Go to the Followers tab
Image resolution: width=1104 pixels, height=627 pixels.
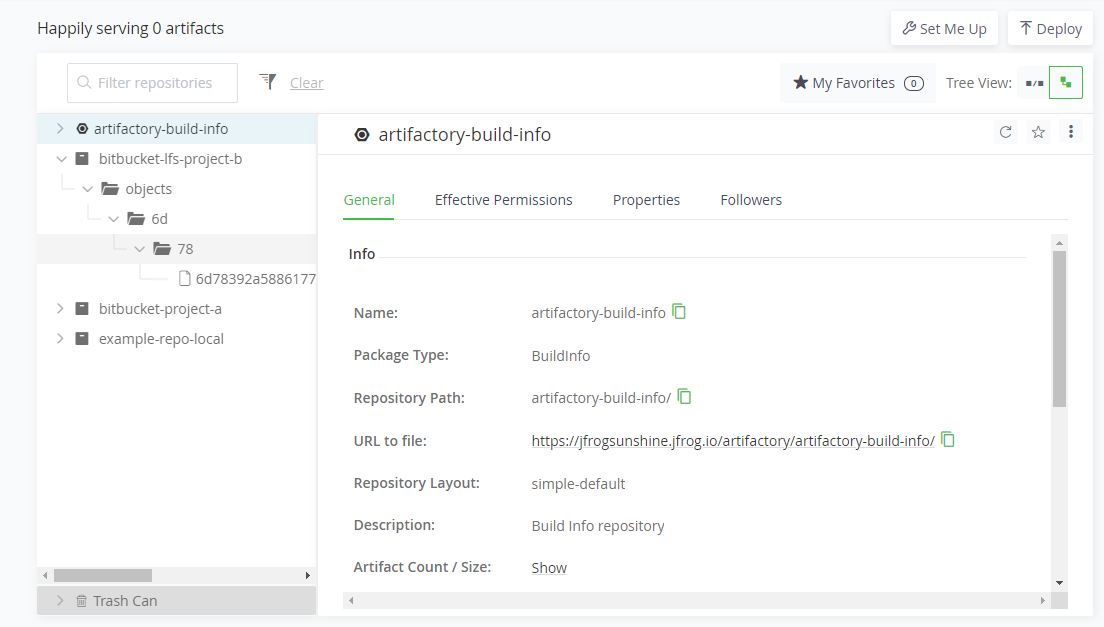coord(751,200)
